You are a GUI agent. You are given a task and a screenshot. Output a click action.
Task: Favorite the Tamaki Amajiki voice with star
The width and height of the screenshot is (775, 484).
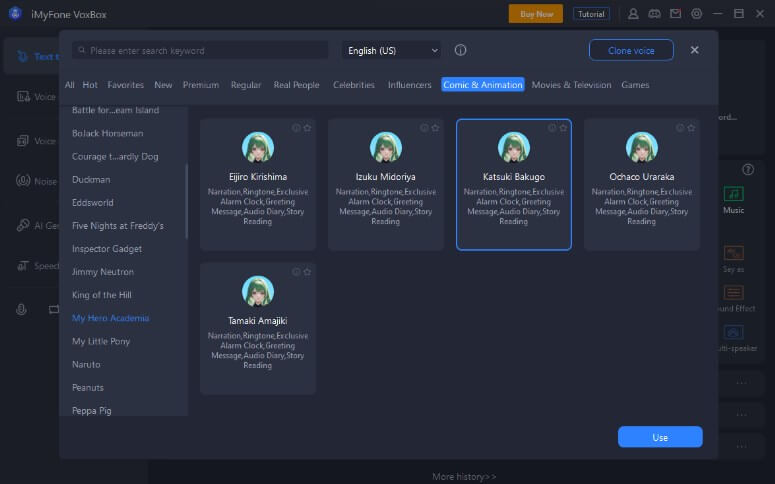pos(307,272)
